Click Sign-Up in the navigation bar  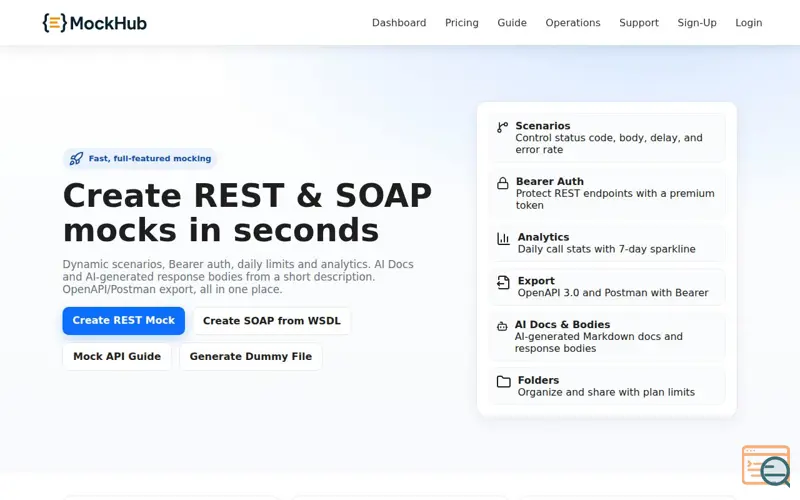pos(697,23)
